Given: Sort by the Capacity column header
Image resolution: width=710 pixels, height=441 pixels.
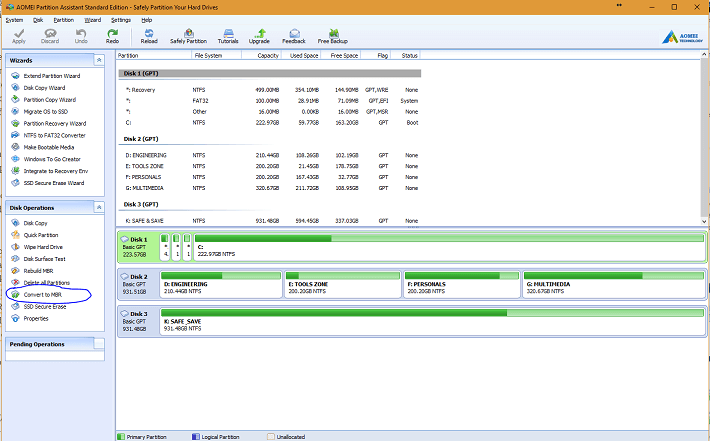Looking at the screenshot, I should click(x=261, y=55).
